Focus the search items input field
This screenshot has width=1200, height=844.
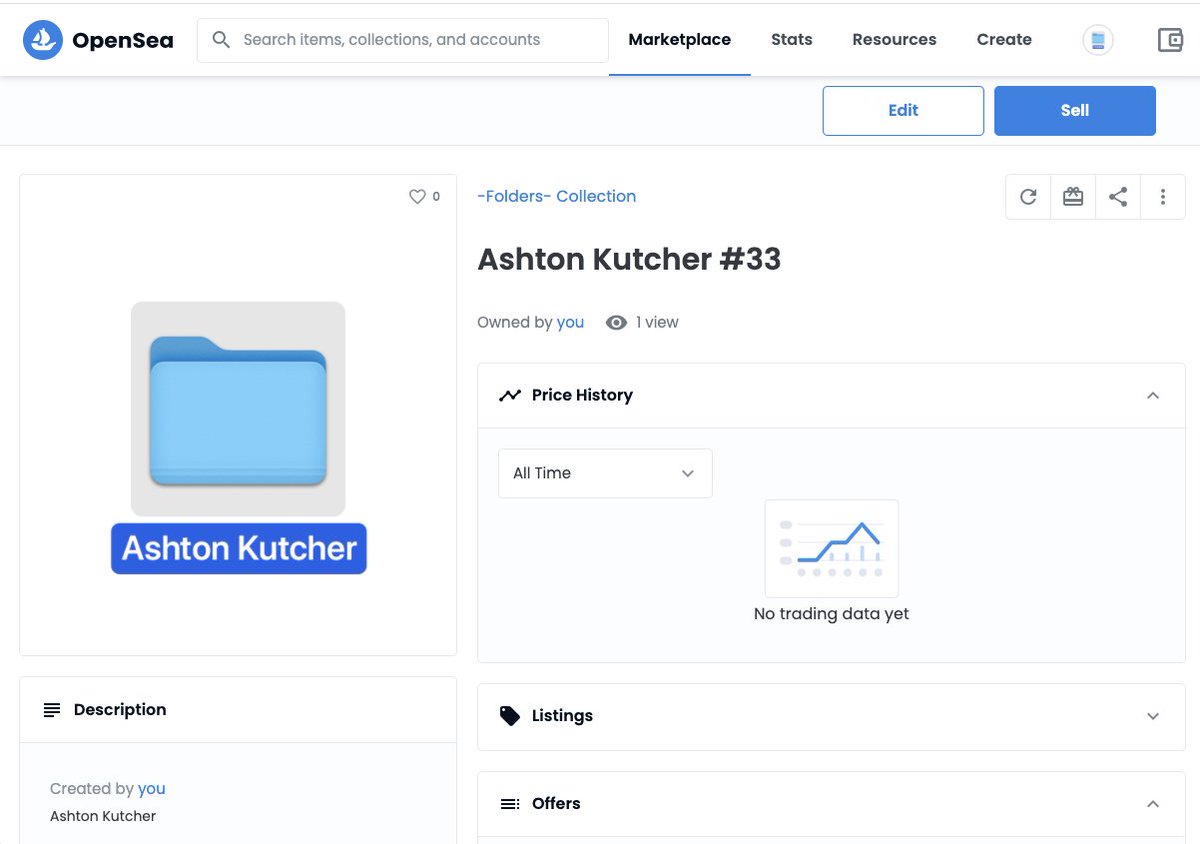(403, 40)
